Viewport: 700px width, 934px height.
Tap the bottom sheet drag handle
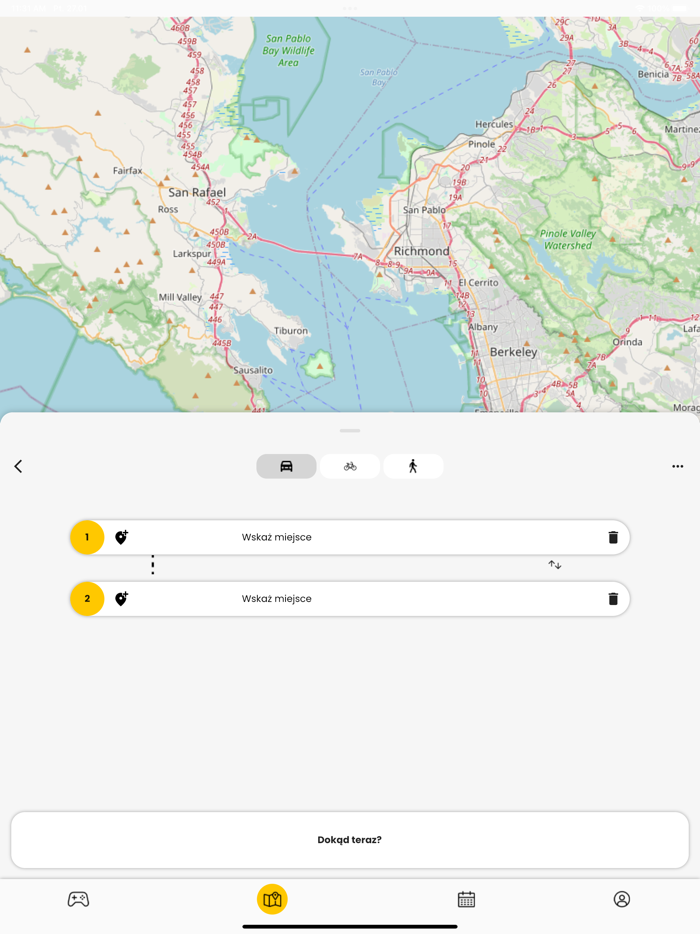click(350, 431)
